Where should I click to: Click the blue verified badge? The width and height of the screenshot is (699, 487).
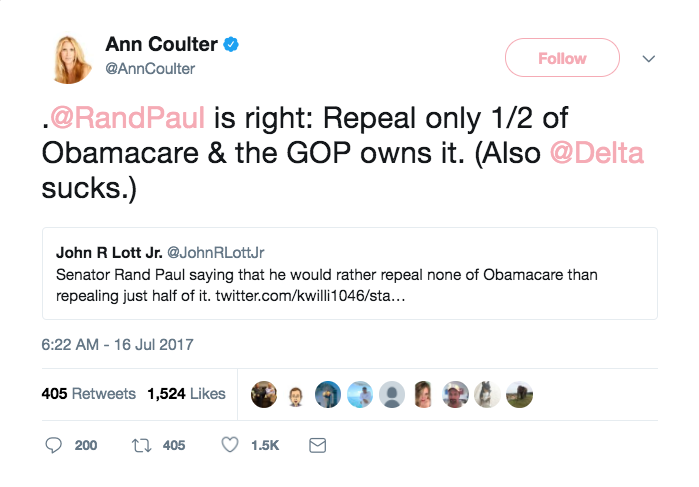(x=231, y=44)
